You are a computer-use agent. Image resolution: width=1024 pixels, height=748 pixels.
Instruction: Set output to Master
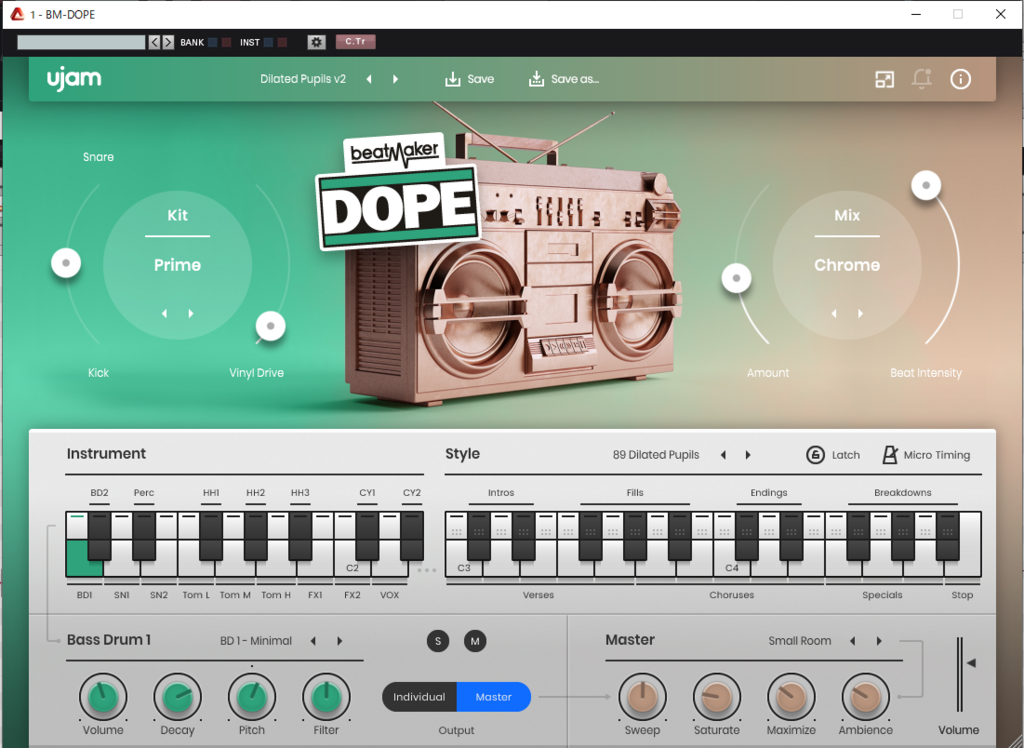tap(494, 697)
